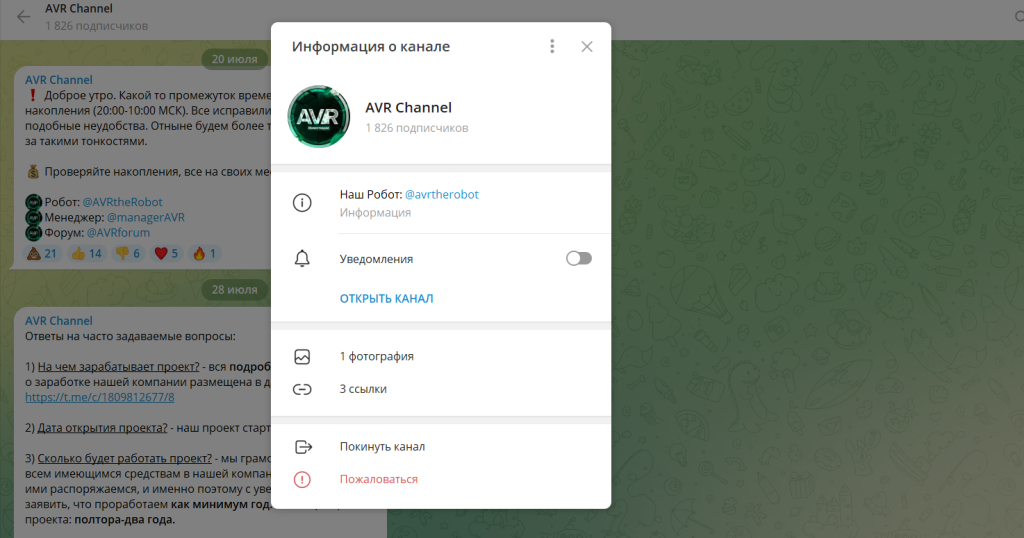Viewport: 1024px width, 538px height.
Task: Open the three-dot menu in channel info
Action: [x=552, y=46]
